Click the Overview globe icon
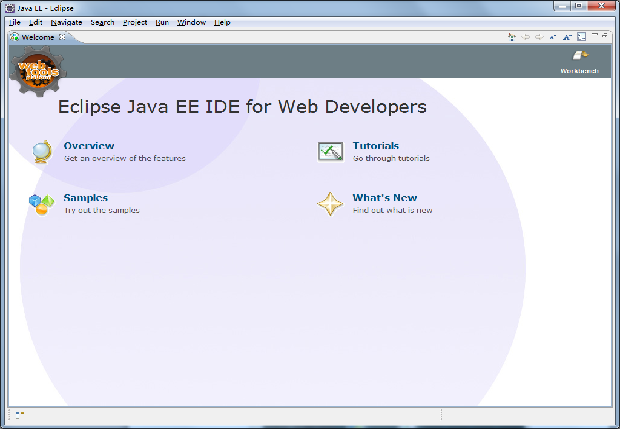This screenshot has width=621, height=429. click(42, 152)
